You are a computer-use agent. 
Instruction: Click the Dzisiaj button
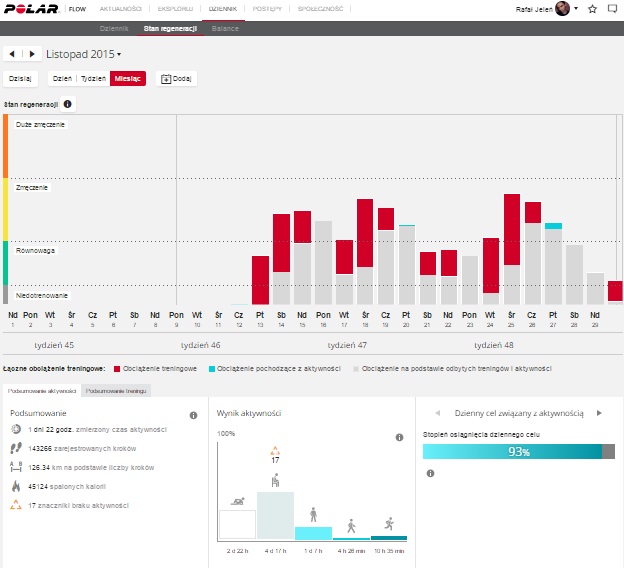click(x=20, y=78)
